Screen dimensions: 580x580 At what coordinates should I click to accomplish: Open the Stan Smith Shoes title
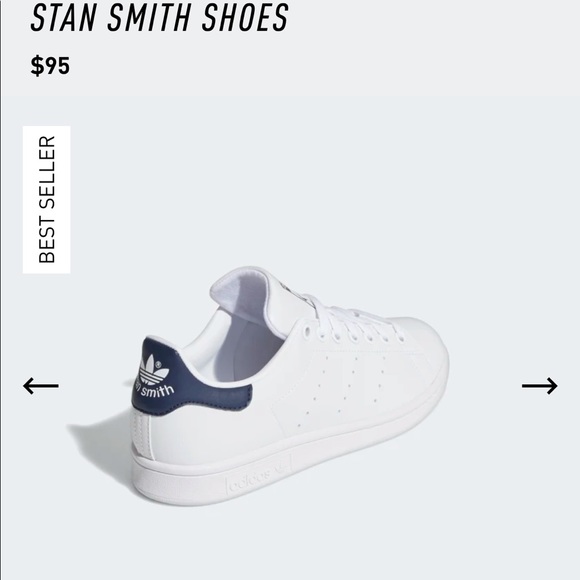(159, 17)
